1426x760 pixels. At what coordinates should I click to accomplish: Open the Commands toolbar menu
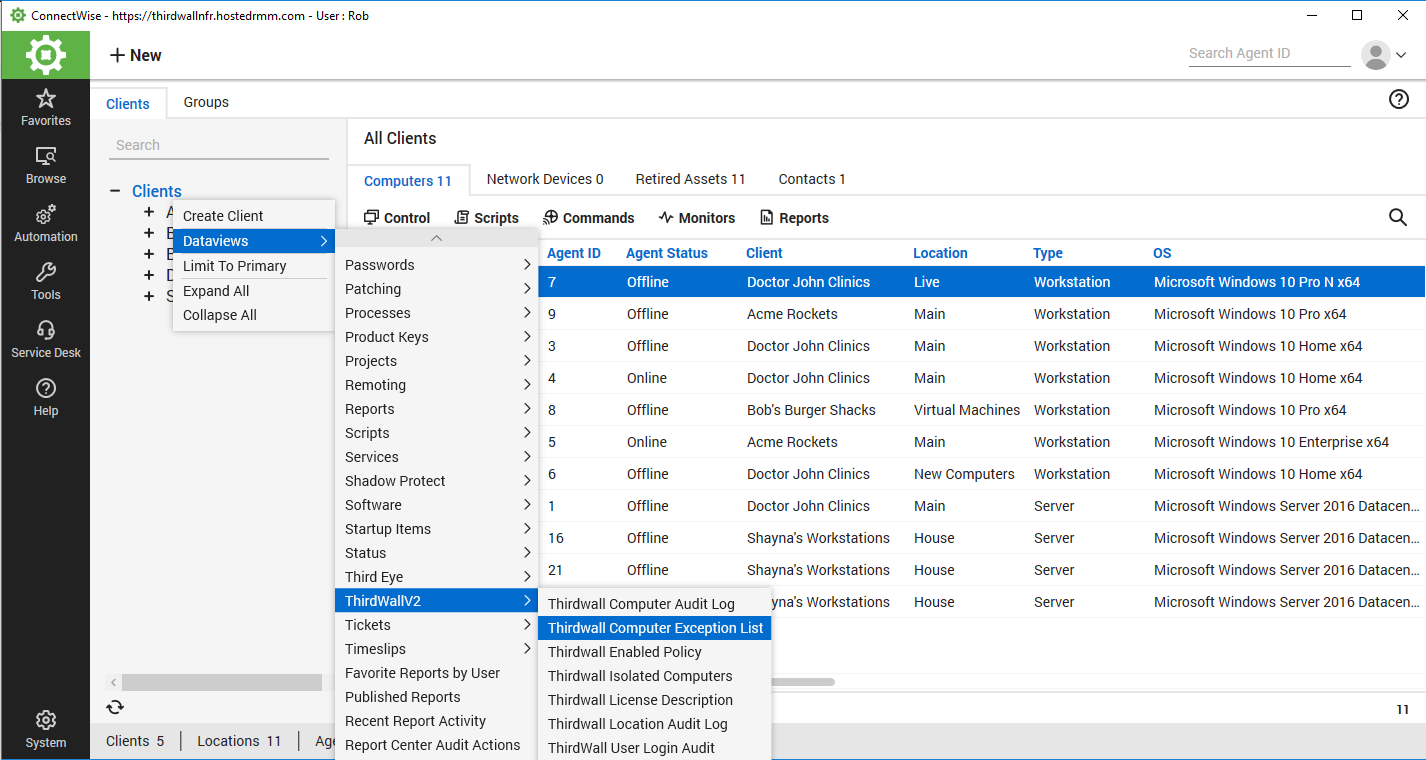coord(588,218)
